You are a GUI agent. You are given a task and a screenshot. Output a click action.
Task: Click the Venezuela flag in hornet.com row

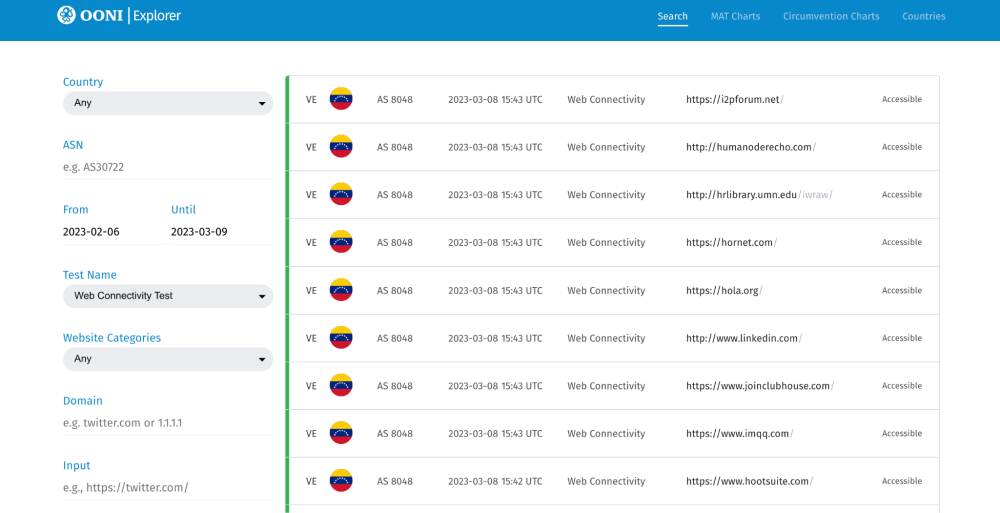pyautogui.click(x=341, y=242)
